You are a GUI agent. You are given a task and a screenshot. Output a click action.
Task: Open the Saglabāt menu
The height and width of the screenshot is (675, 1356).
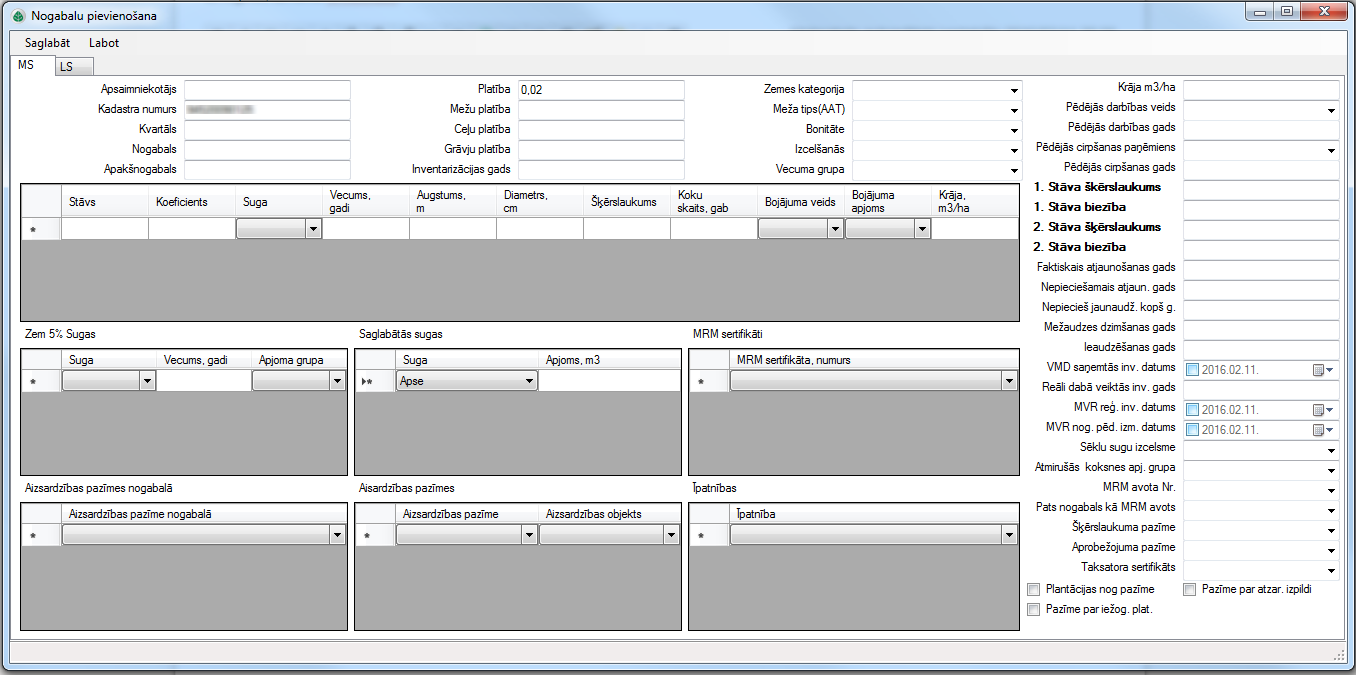pyautogui.click(x=47, y=43)
